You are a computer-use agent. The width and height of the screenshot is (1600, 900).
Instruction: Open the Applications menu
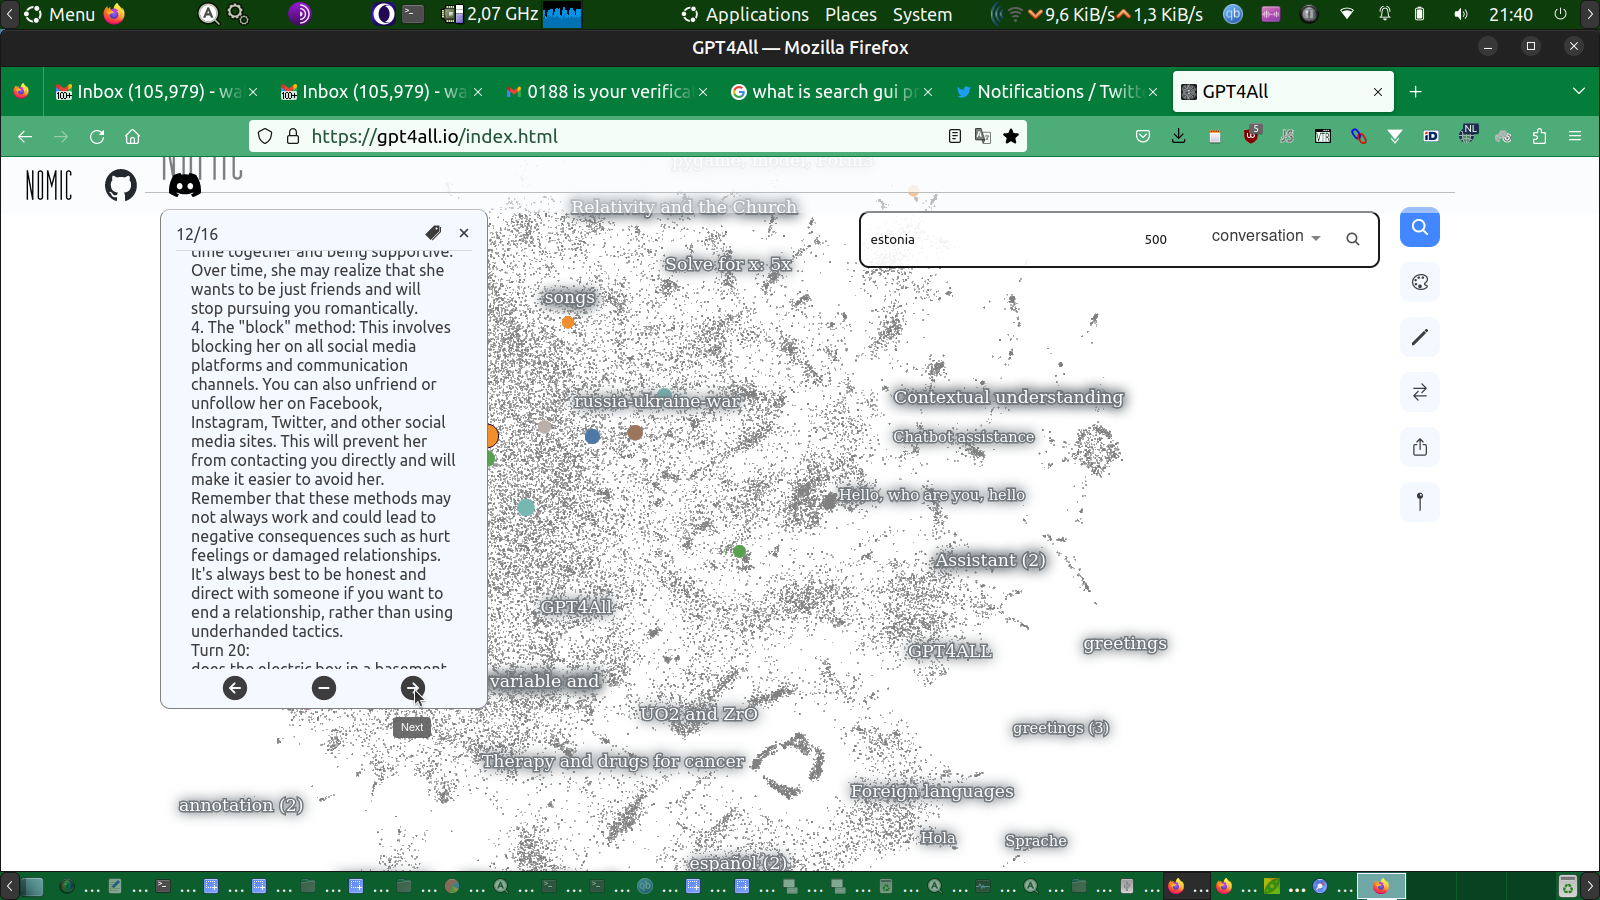tap(746, 14)
